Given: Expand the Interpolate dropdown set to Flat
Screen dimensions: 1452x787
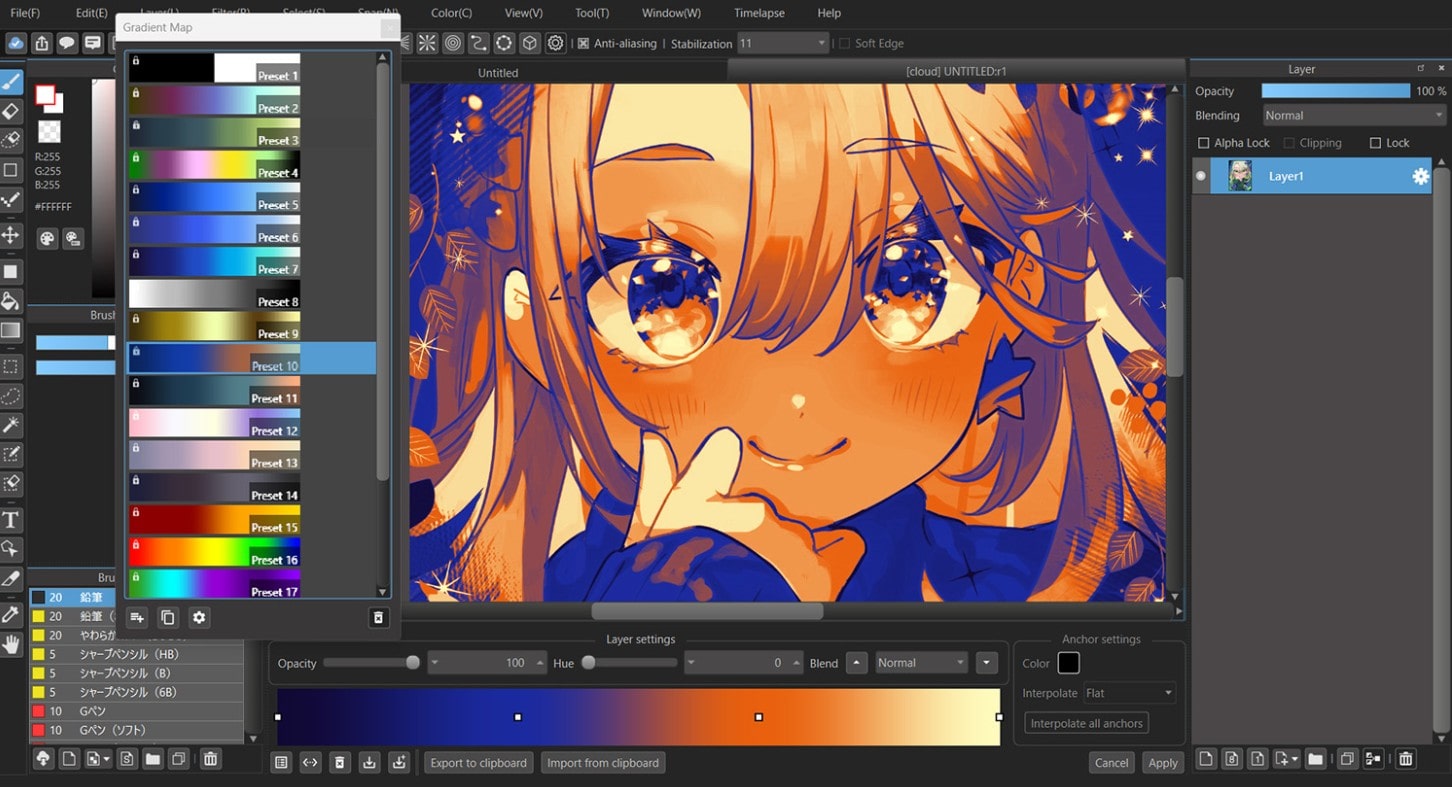Looking at the screenshot, I should 1129,693.
